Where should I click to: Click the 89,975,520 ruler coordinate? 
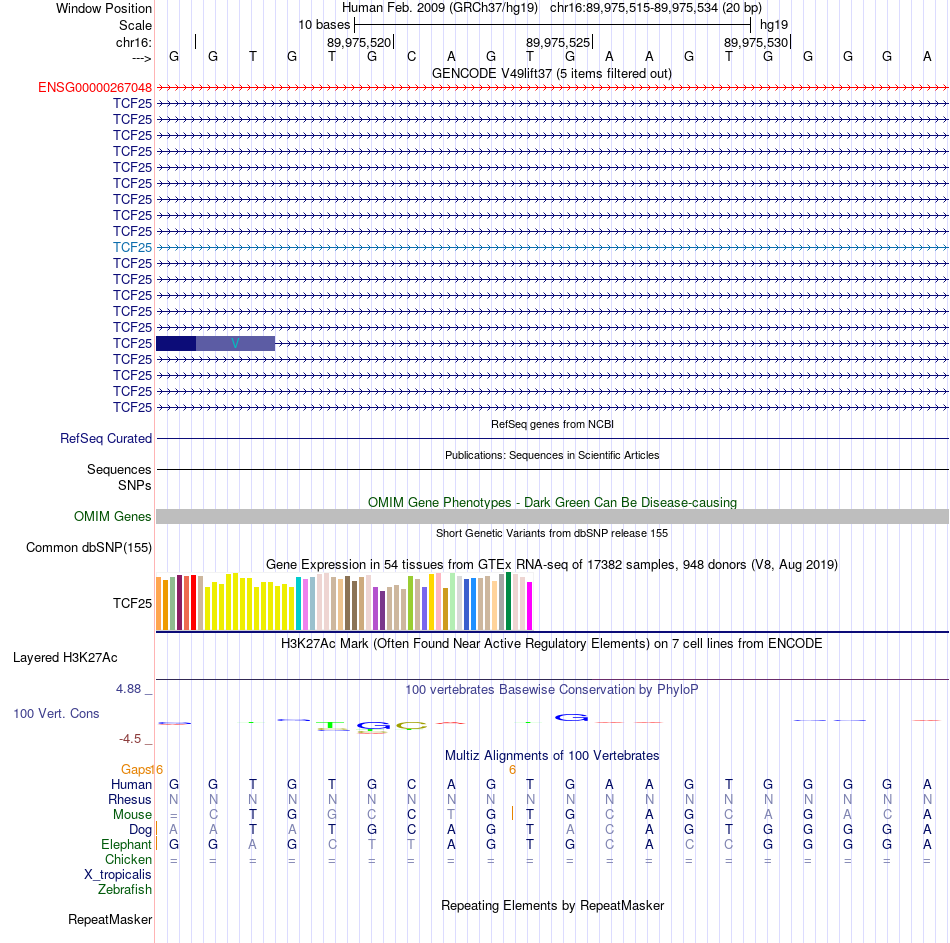[359, 42]
